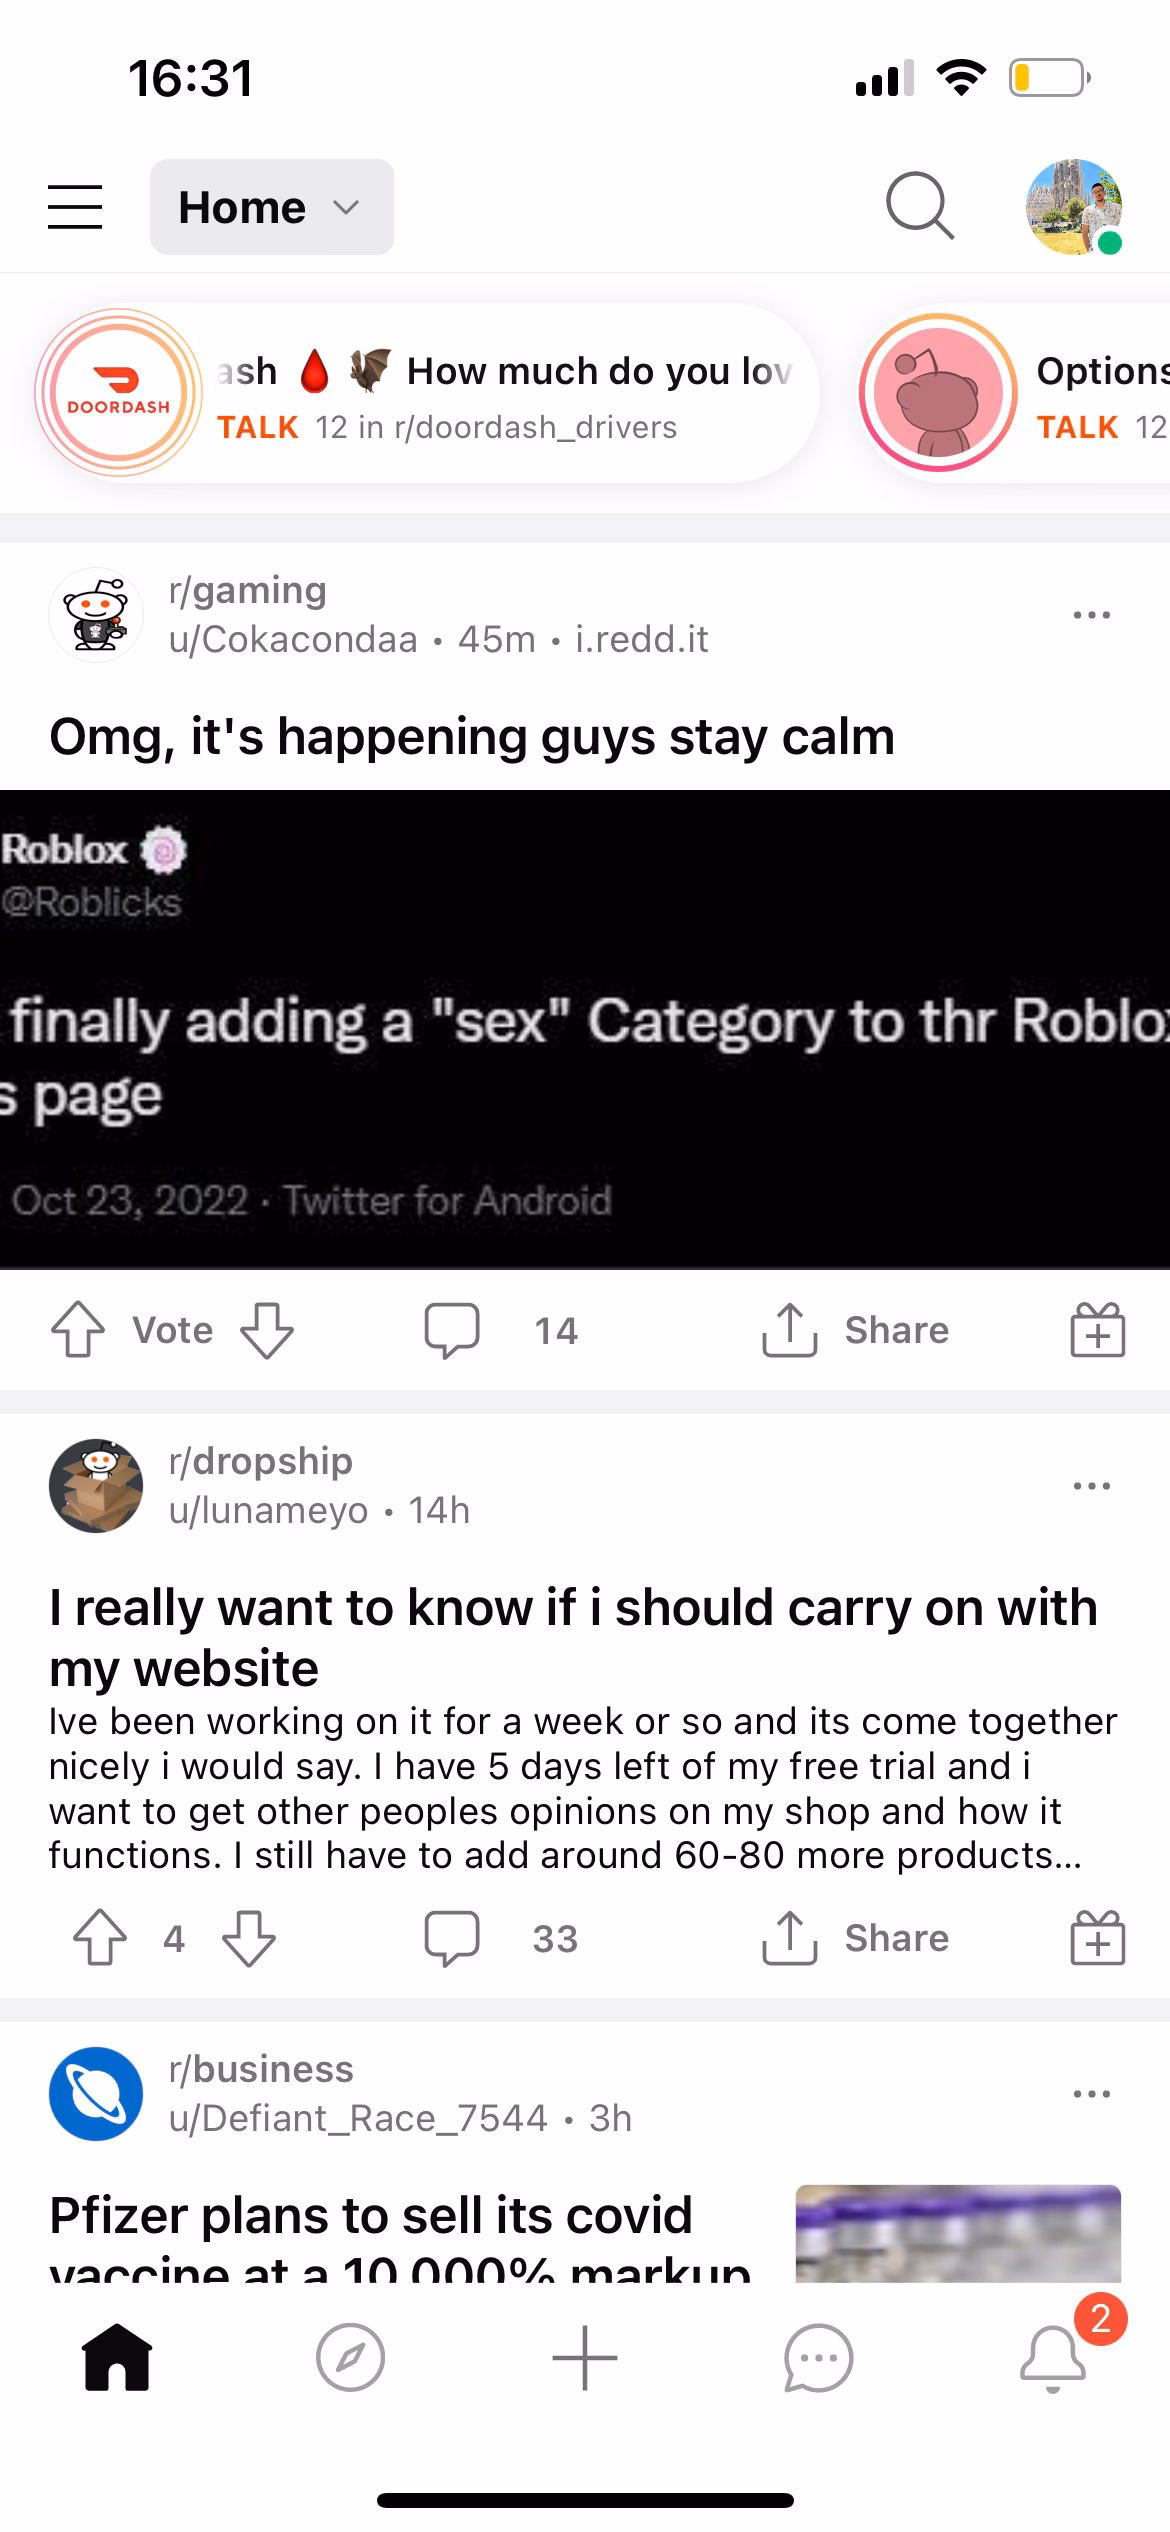The height and width of the screenshot is (2532, 1170).
Task: Give an award to the gaming post
Action: [x=1098, y=1330]
